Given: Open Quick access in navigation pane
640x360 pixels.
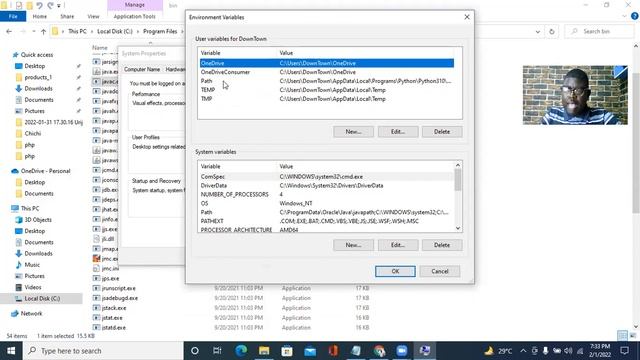Looking at the screenshot, I should [37, 55].
